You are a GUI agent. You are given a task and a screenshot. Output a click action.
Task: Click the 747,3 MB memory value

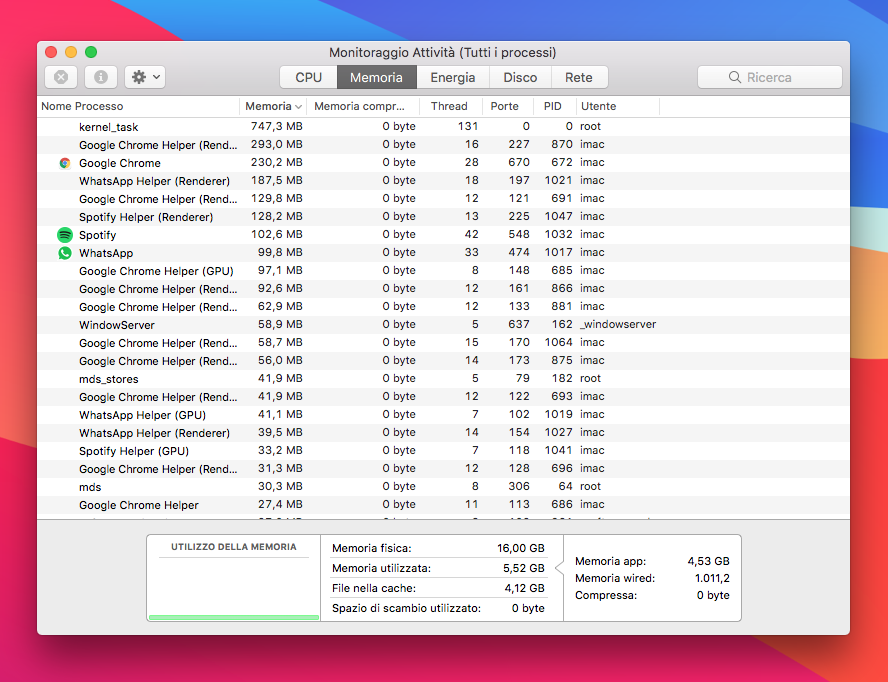(276, 126)
